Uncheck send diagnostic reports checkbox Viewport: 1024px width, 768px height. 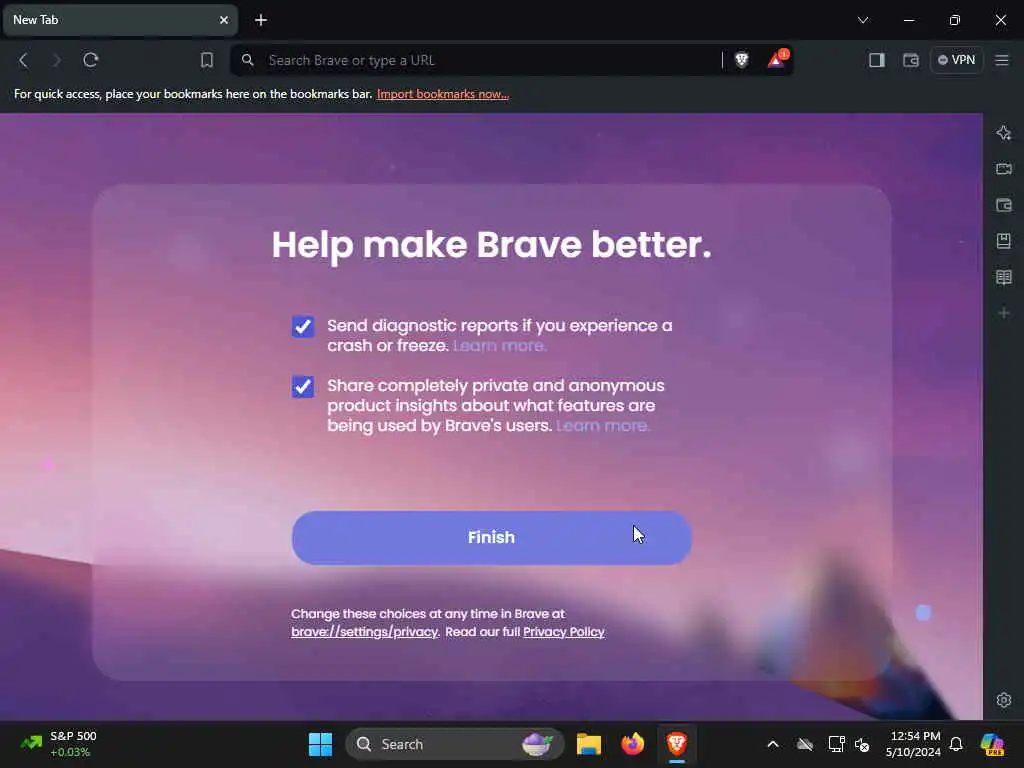coord(302,327)
